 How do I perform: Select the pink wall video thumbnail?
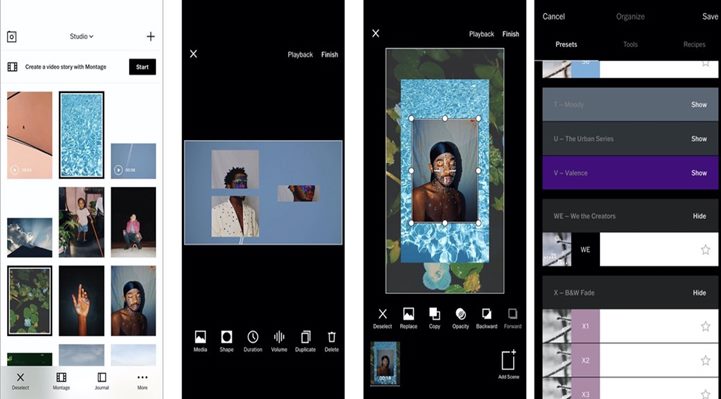[x=30, y=135]
